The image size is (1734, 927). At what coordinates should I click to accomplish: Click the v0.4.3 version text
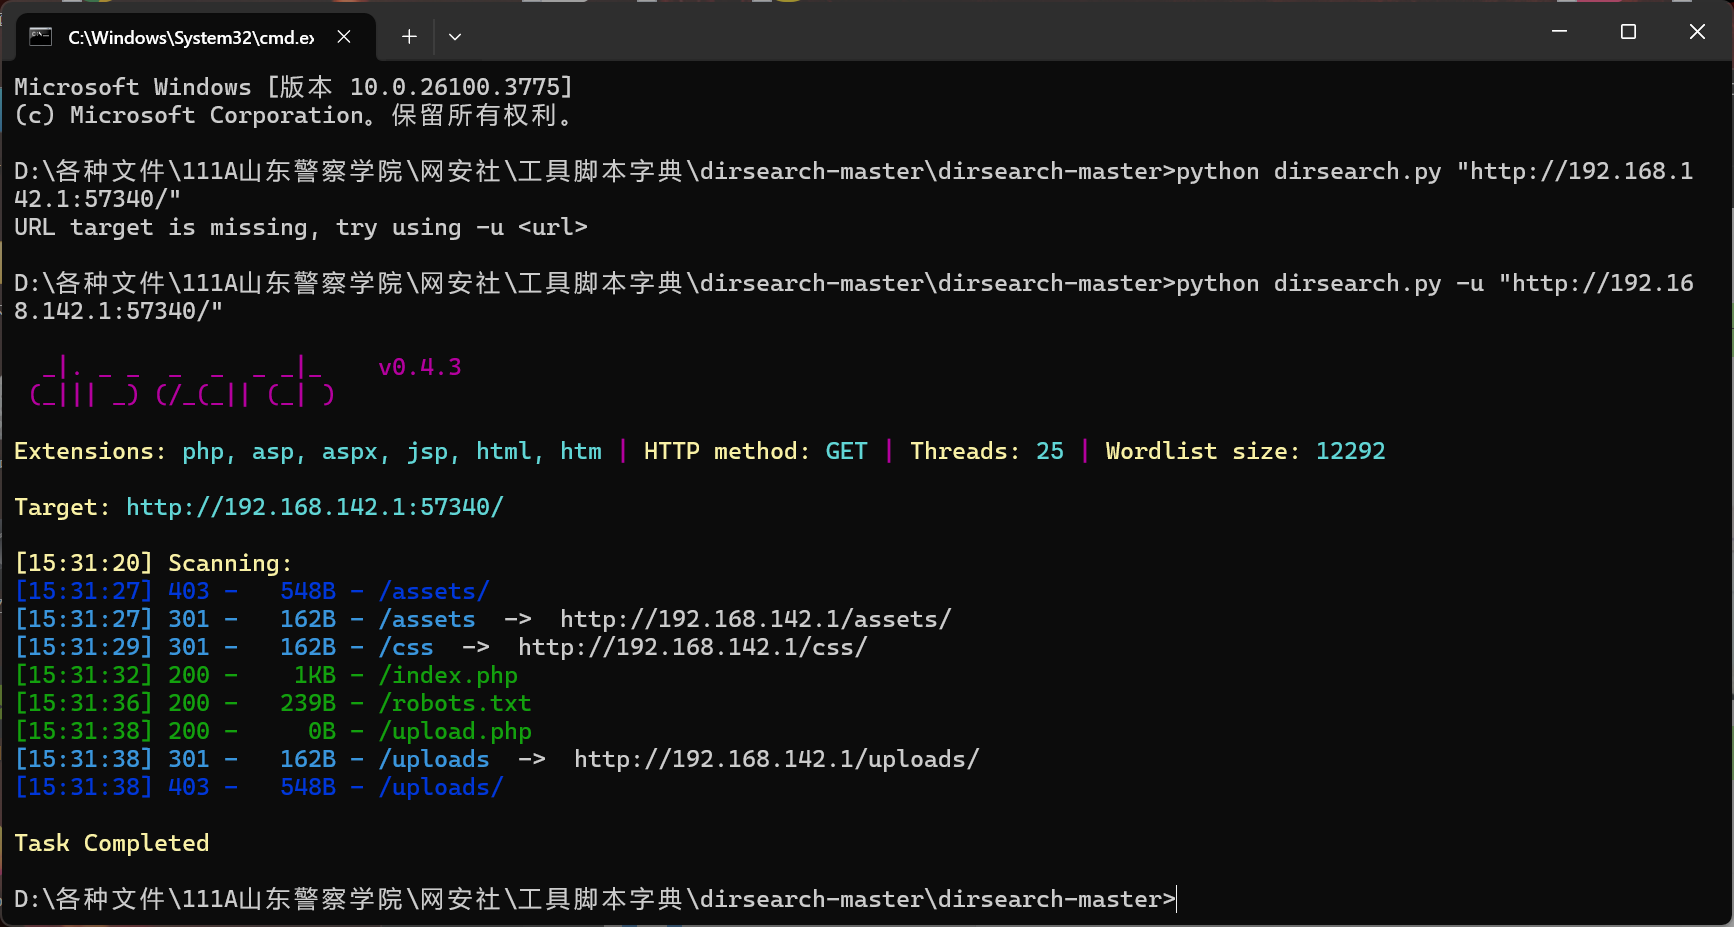pyautogui.click(x=420, y=367)
